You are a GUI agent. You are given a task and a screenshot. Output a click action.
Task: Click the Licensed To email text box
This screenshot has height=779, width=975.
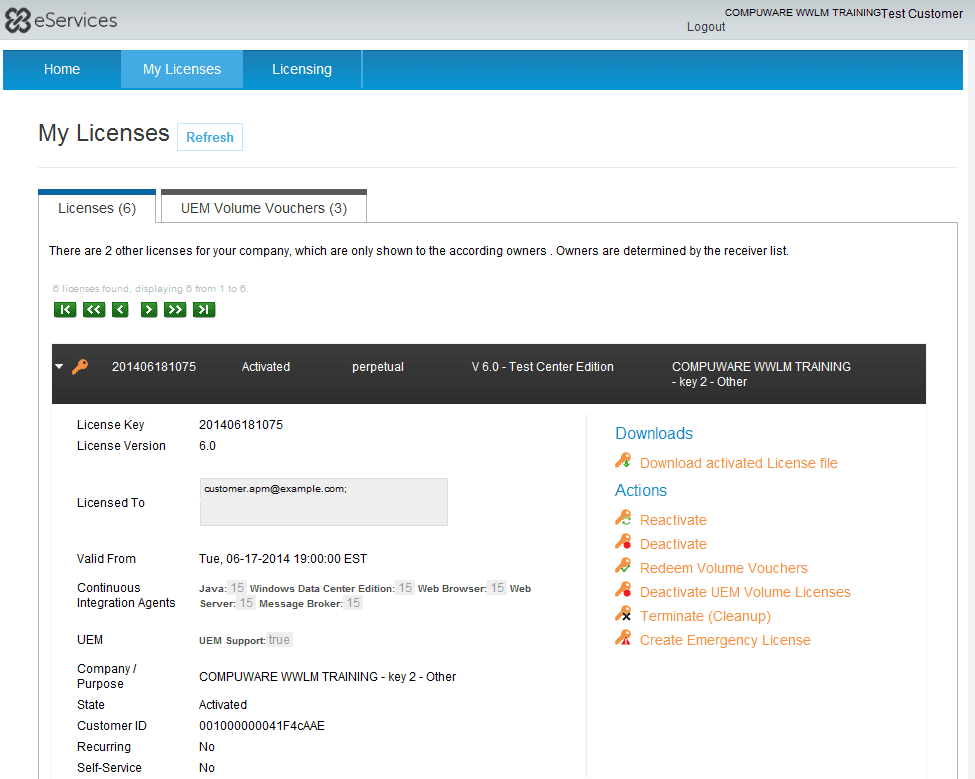(x=323, y=502)
